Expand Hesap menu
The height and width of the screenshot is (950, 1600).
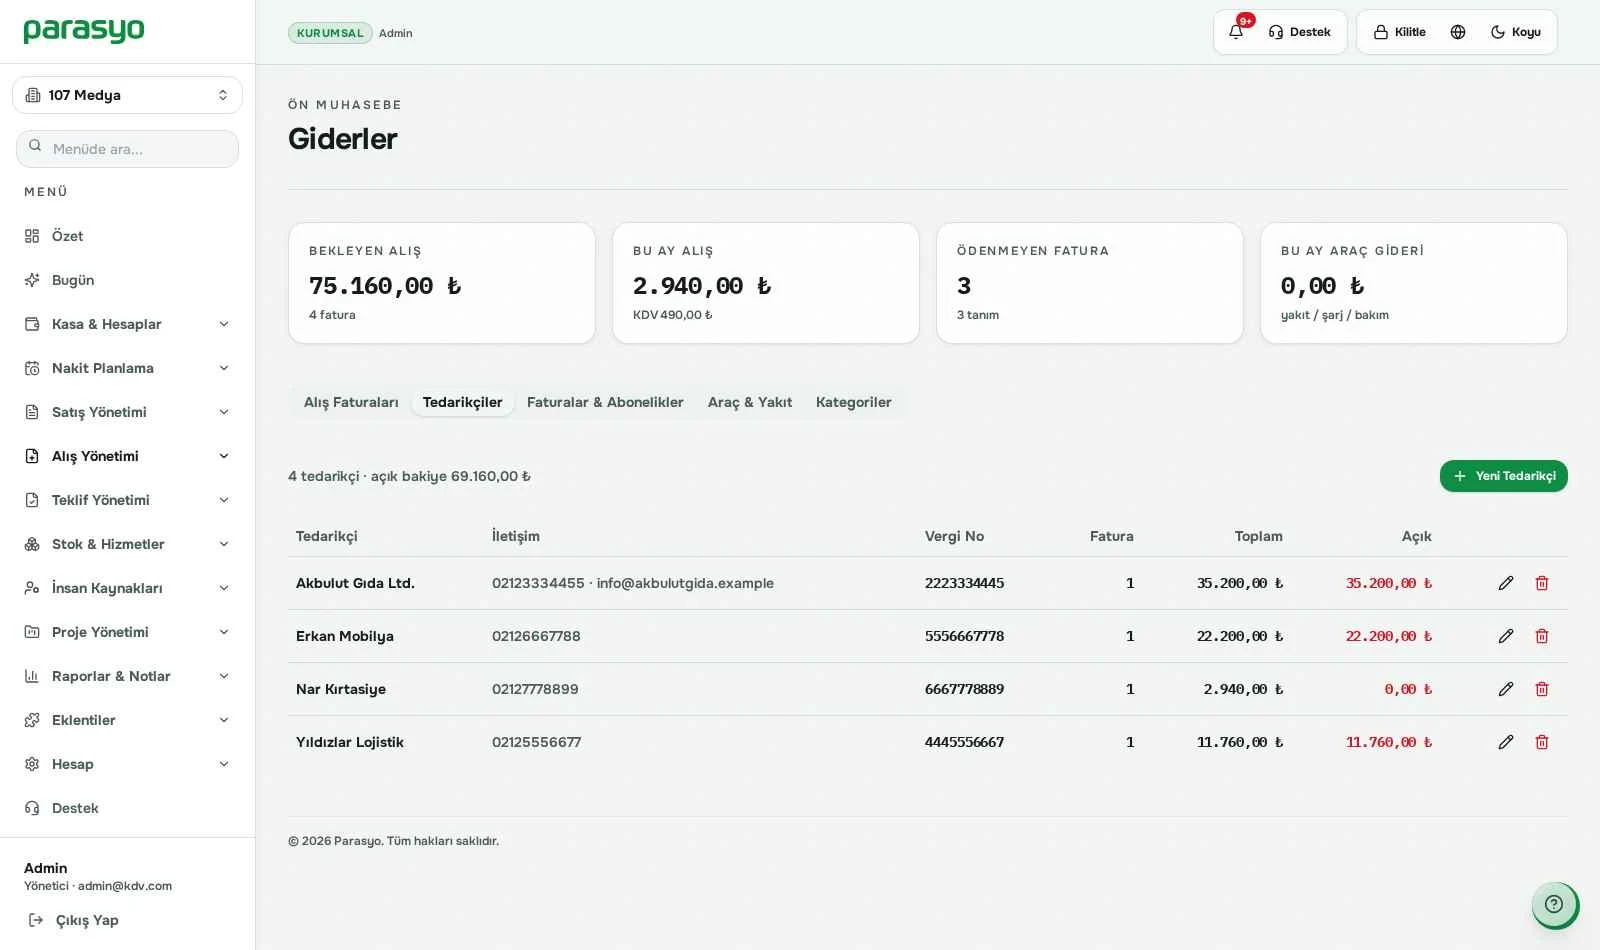coord(127,764)
